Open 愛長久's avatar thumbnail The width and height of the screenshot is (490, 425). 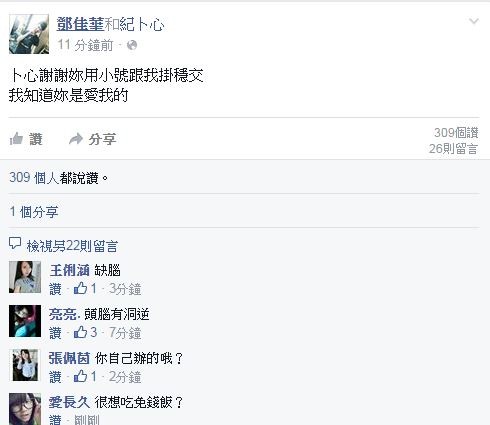25,409
